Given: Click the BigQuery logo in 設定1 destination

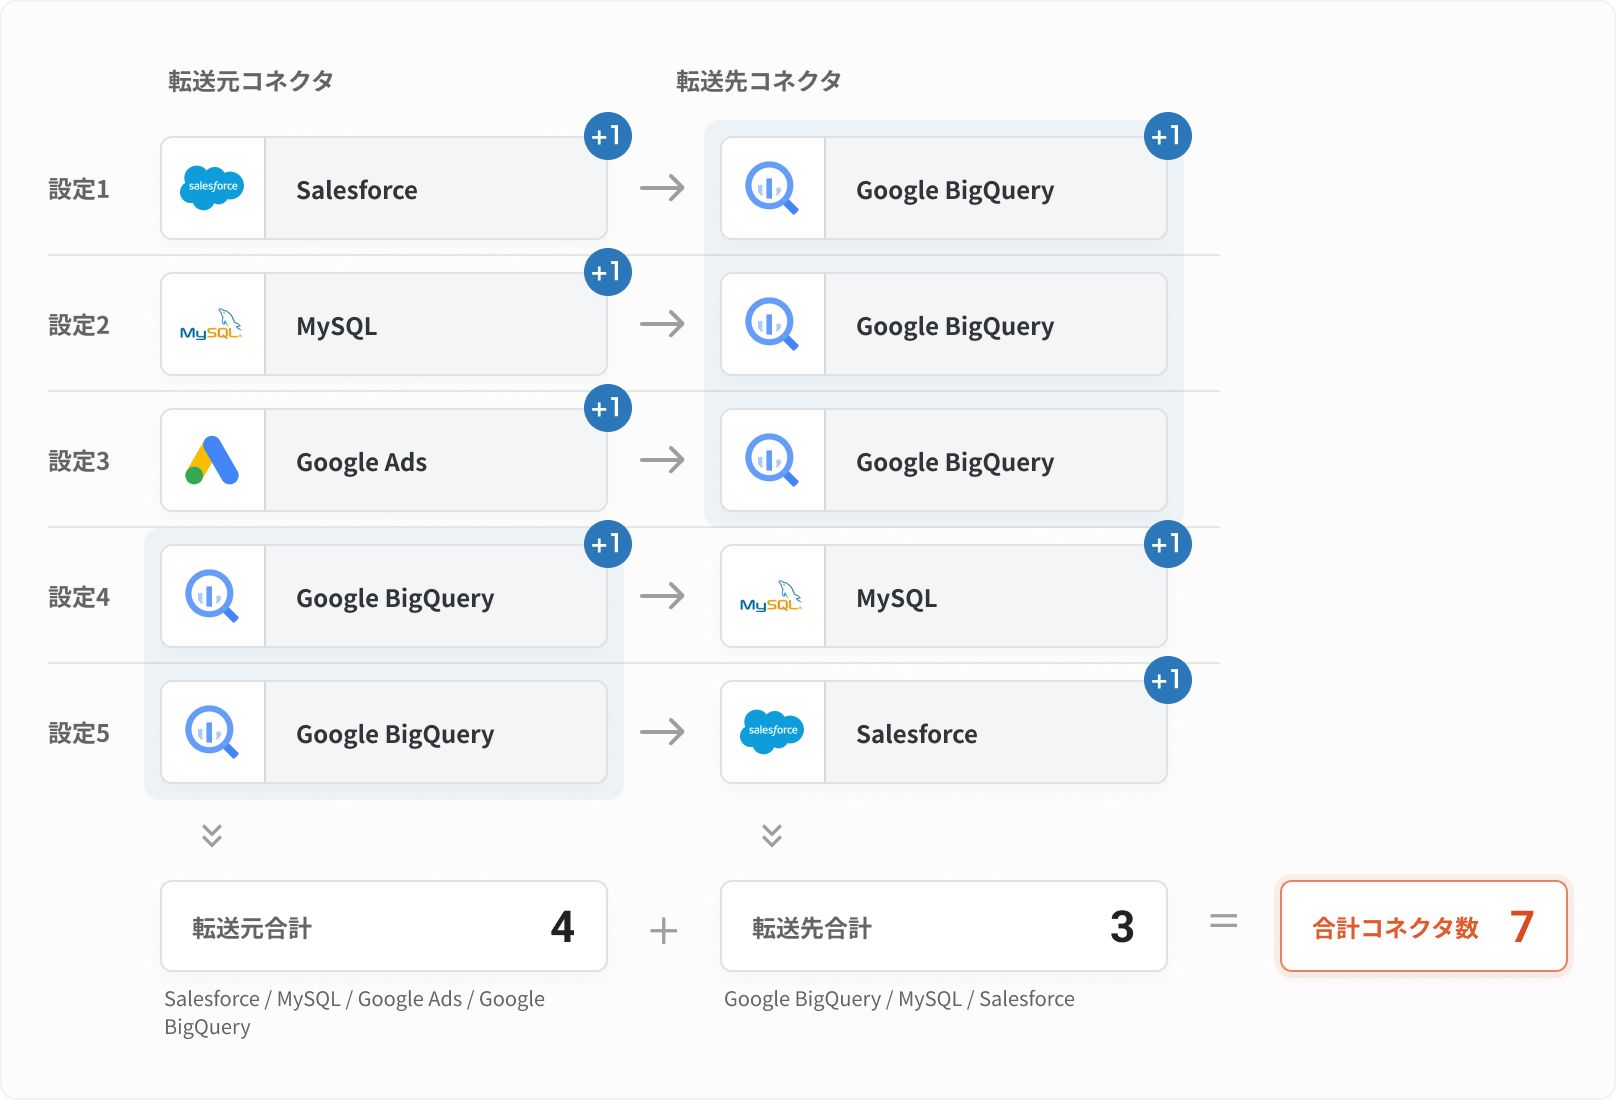Looking at the screenshot, I should 772,188.
